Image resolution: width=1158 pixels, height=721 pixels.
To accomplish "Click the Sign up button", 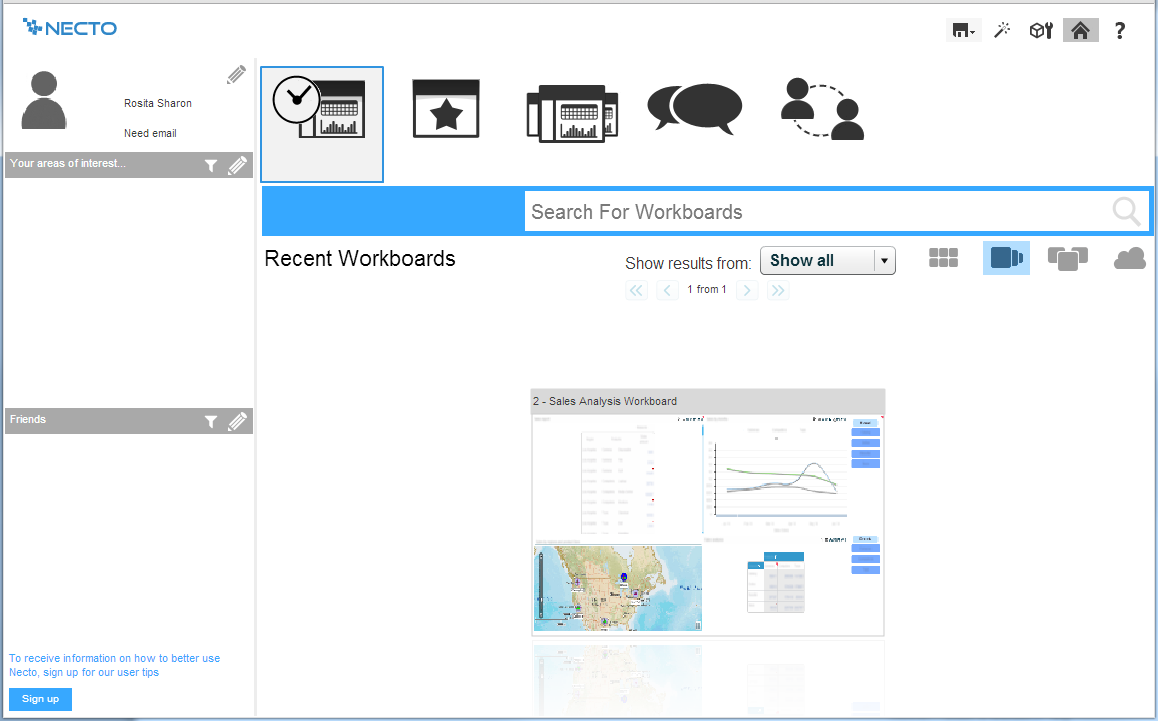I will pos(40,699).
